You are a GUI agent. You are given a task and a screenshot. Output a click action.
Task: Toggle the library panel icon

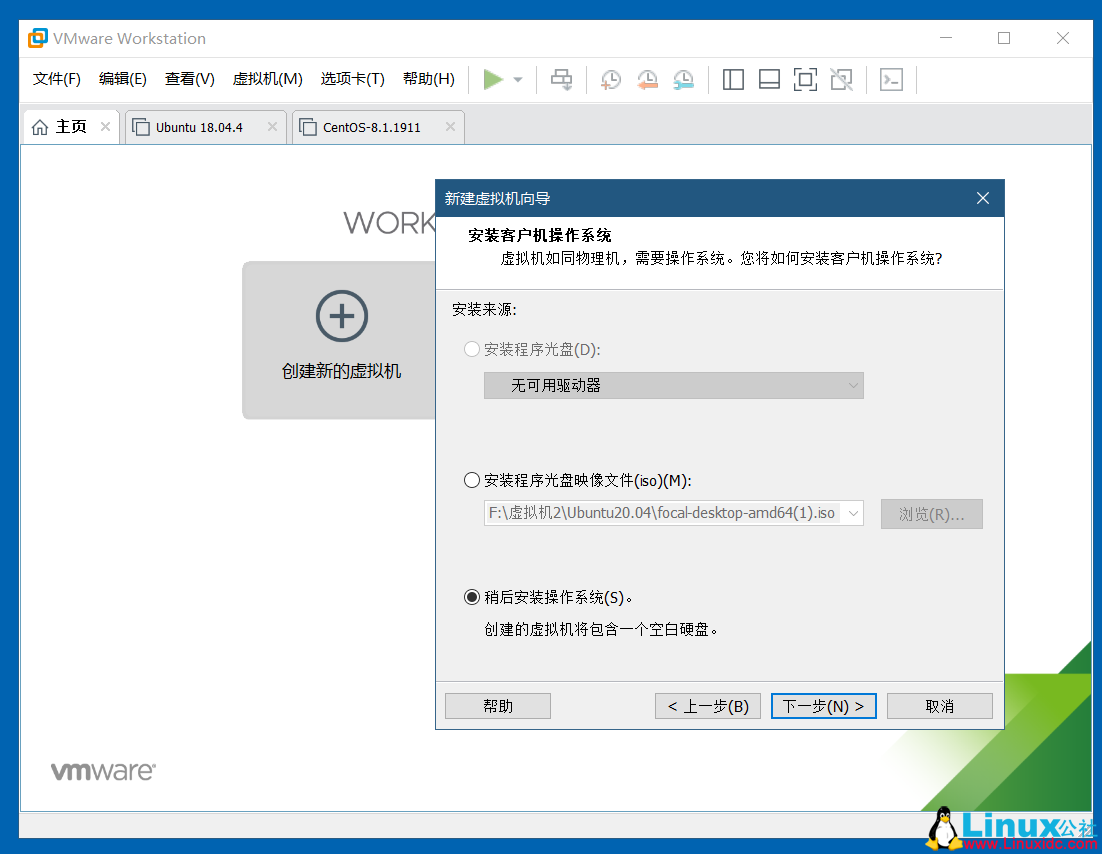click(733, 79)
